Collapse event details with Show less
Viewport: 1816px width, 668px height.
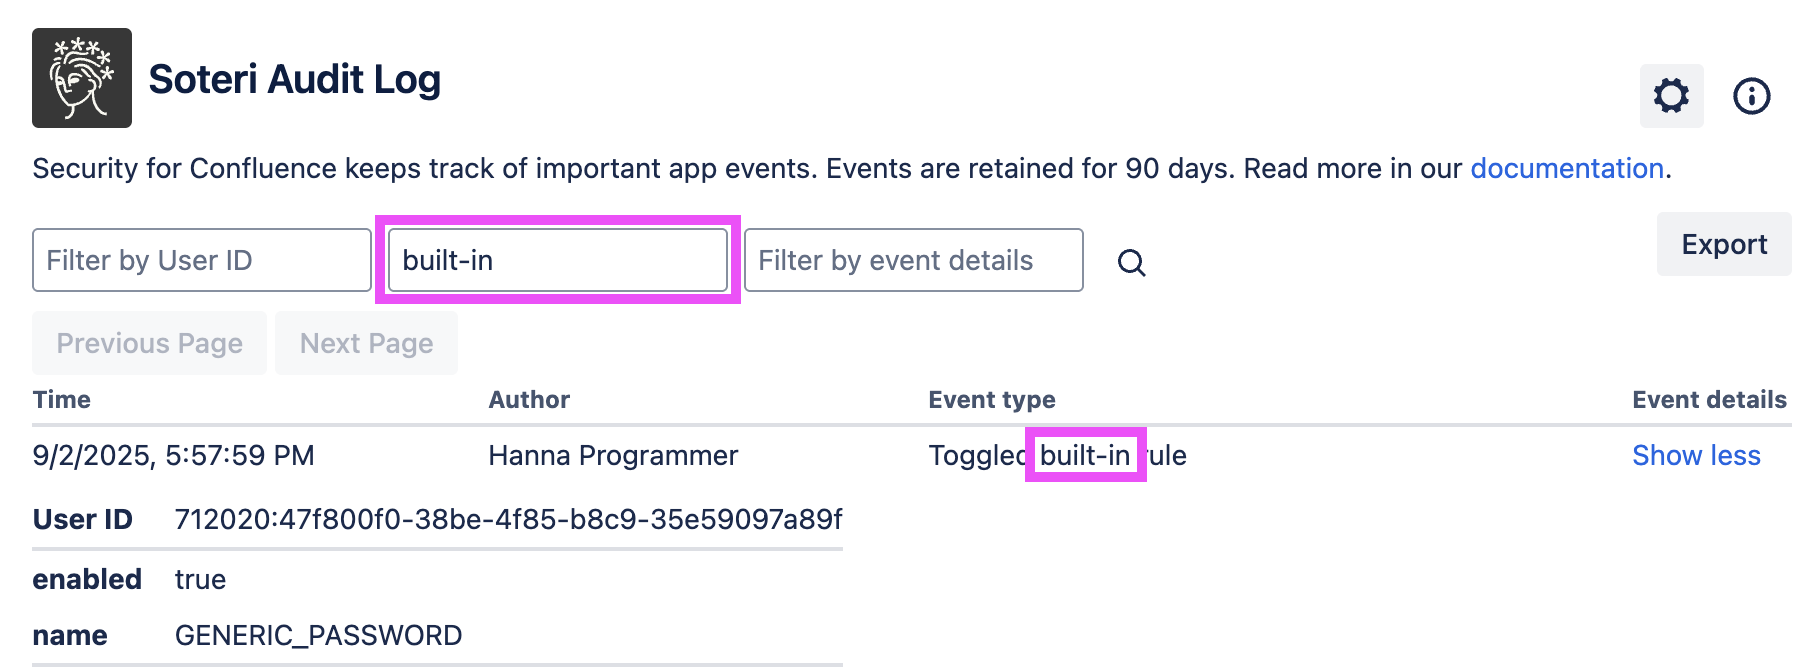pos(1696,455)
